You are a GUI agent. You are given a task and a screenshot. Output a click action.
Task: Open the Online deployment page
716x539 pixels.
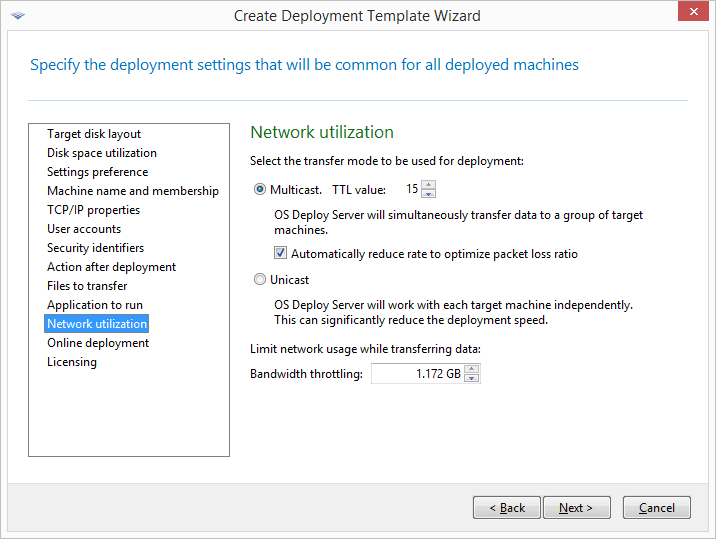pyautogui.click(x=98, y=343)
